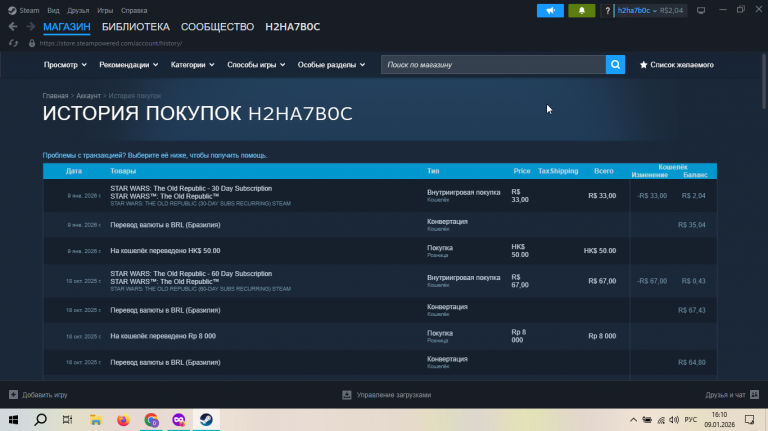Expand the Категории dropdown
The image size is (768, 431).
(x=192, y=65)
